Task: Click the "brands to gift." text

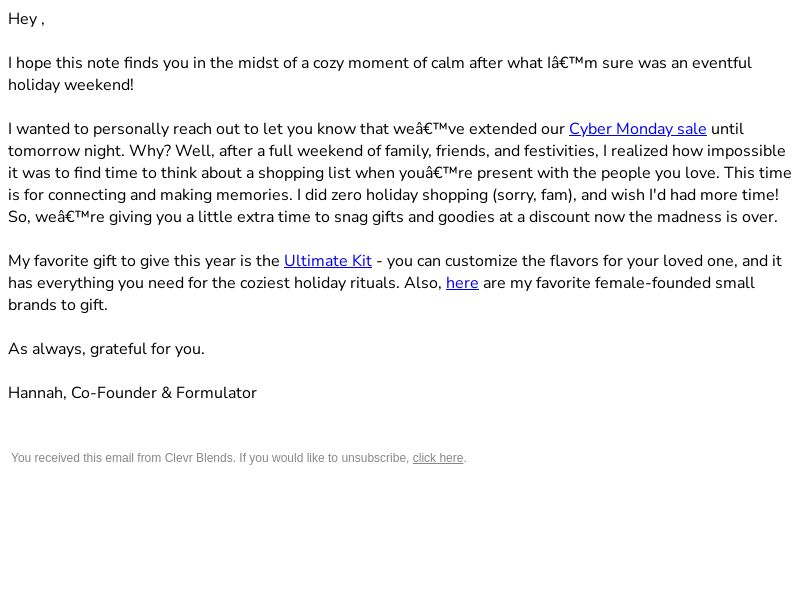Action: (x=58, y=305)
